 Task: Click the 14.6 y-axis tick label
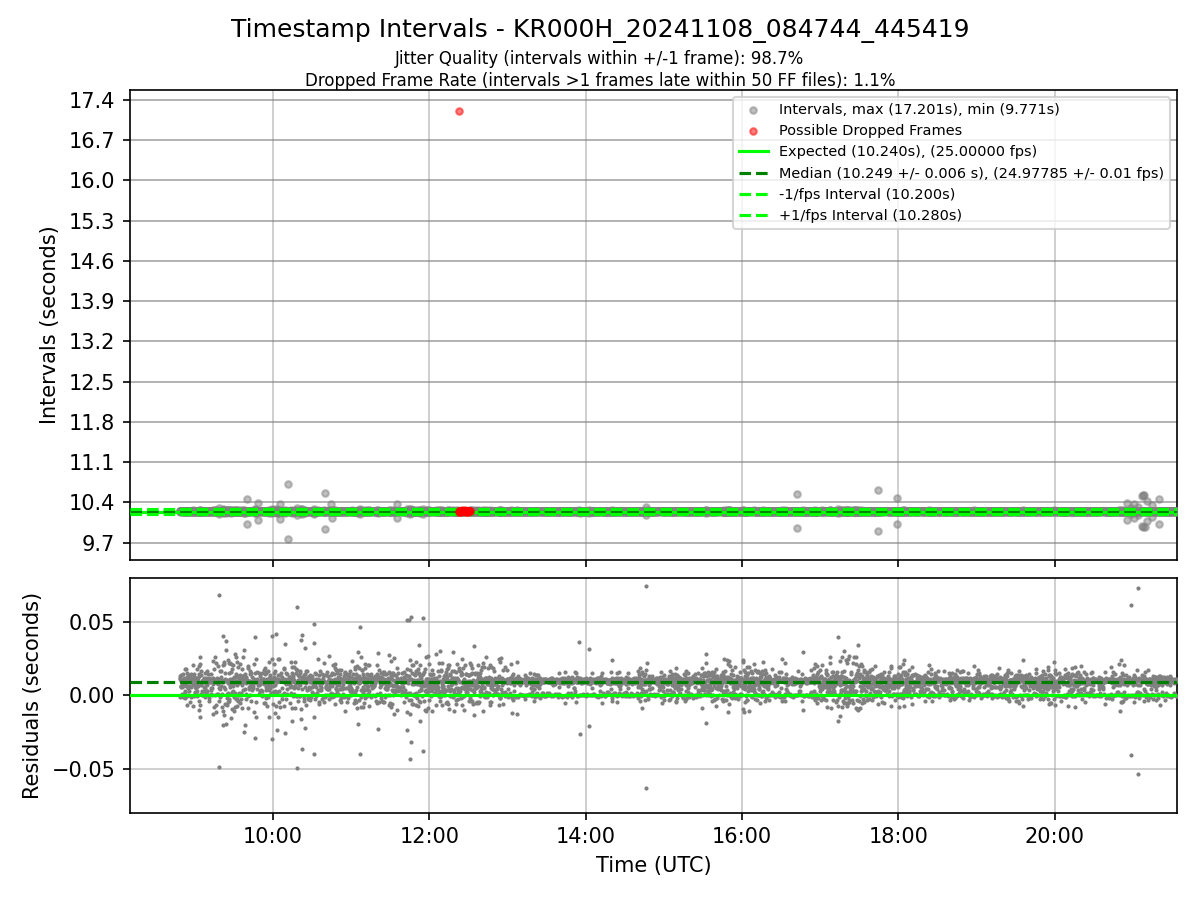(94, 261)
